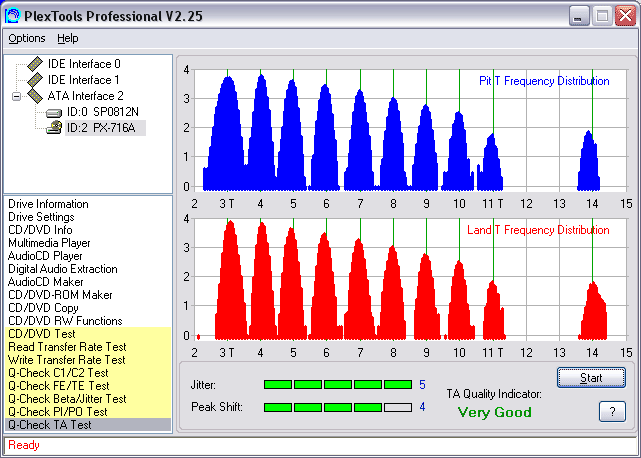Select Q-Check TA Test entry
This screenshot has width=641, height=458.
[x=87, y=425]
